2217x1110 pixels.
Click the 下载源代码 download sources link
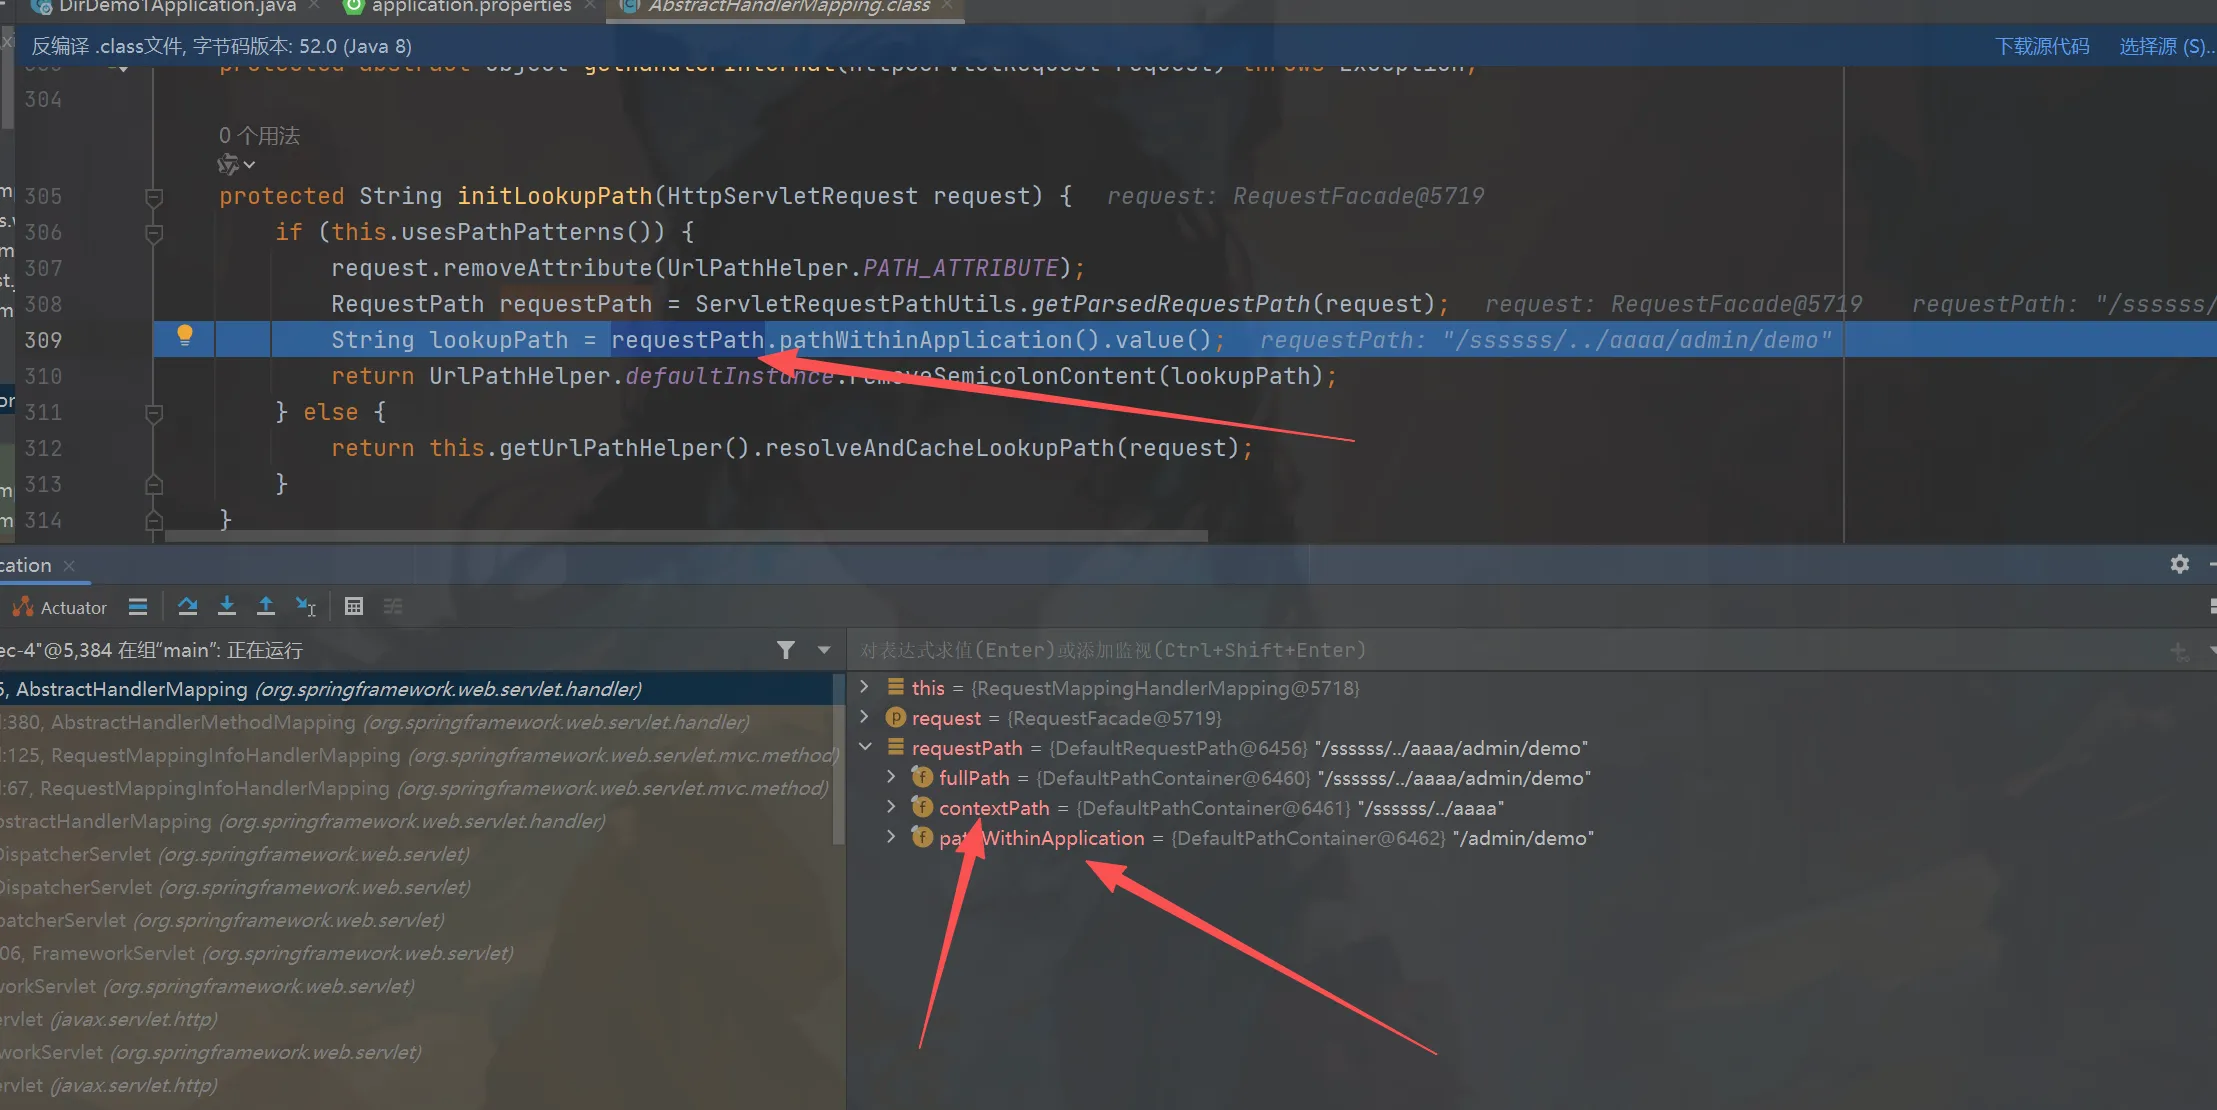2042,46
